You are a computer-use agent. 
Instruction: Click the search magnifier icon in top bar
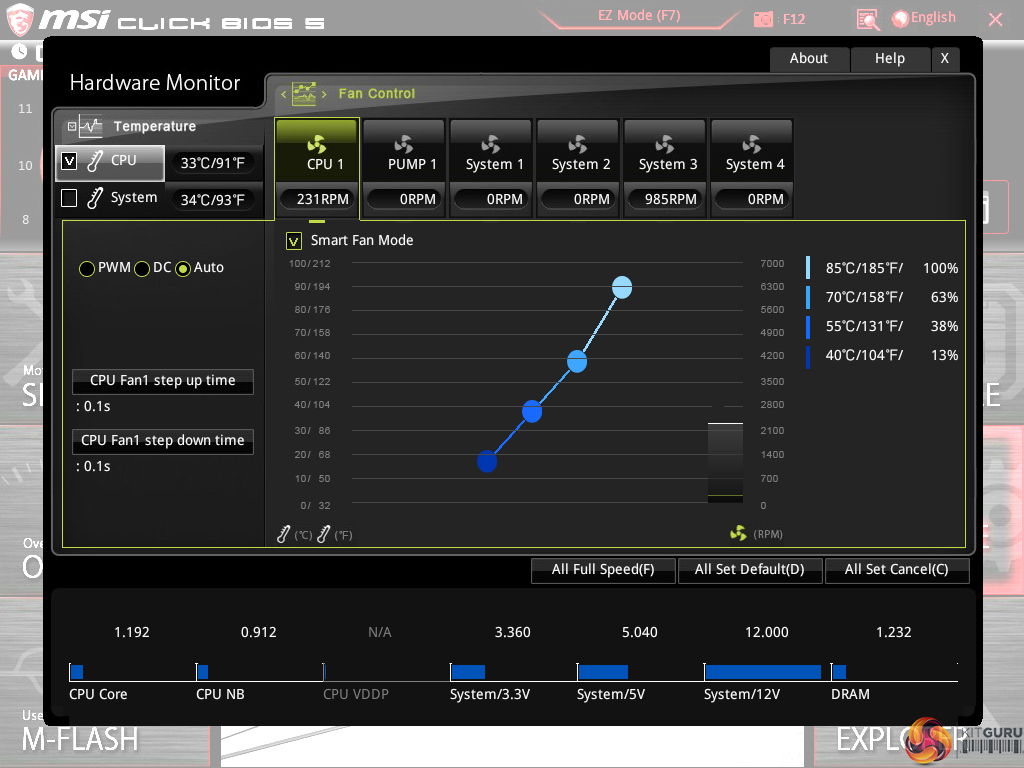[868, 20]
